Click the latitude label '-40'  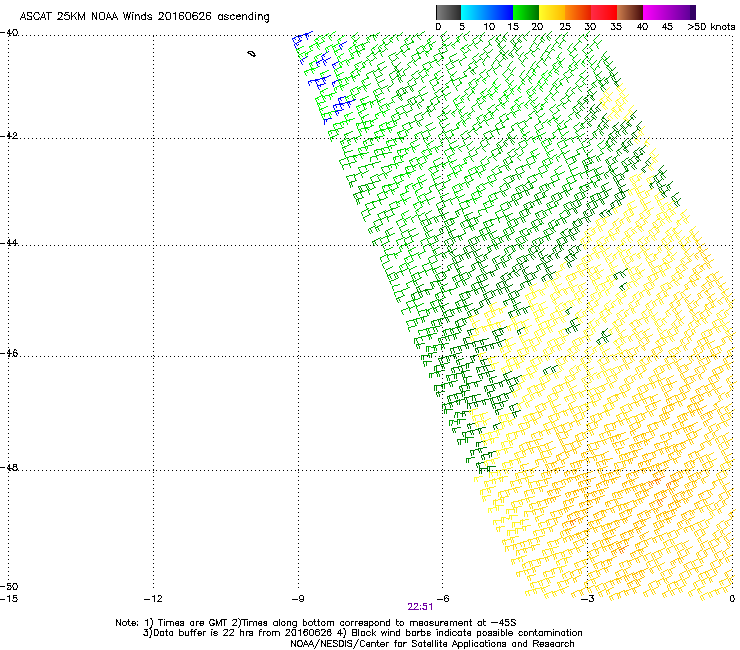pyautogui.click(x=9, y=33)
